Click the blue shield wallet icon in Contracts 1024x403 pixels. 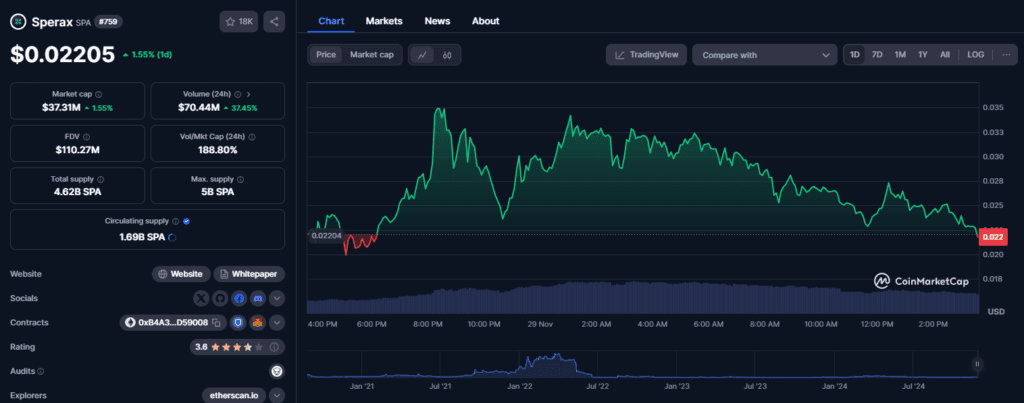[239, 323]
